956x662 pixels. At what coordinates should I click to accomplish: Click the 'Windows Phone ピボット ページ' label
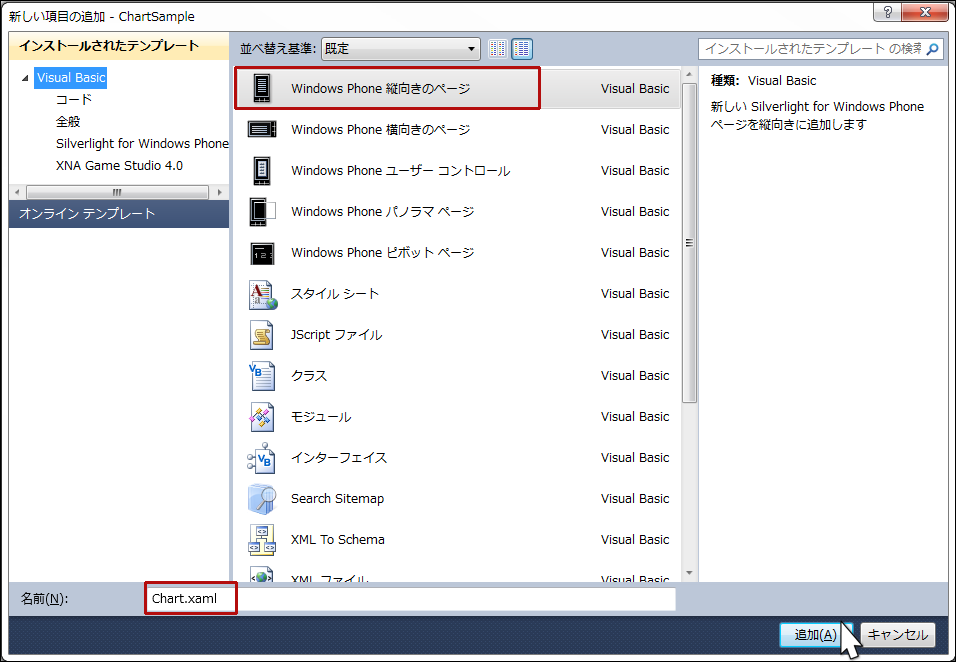382,252
